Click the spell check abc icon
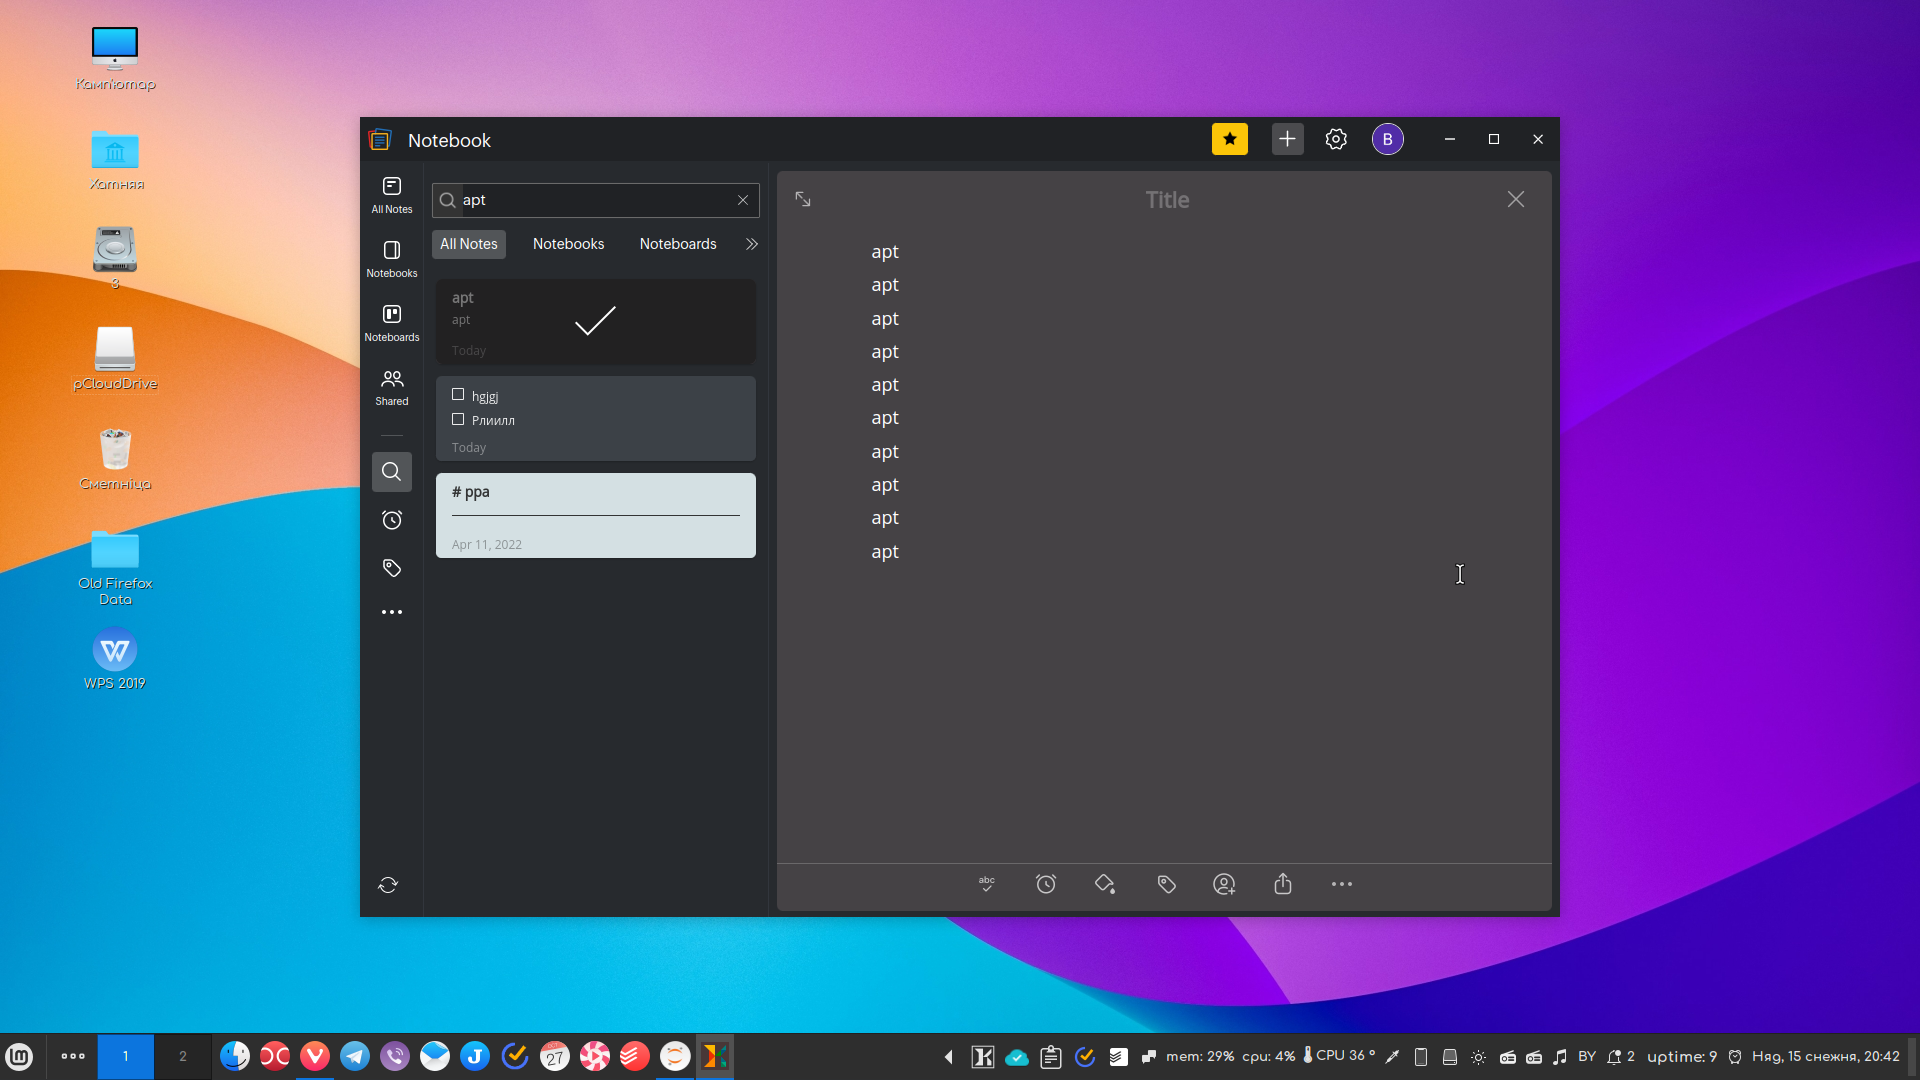 click(x=986, y=884)
